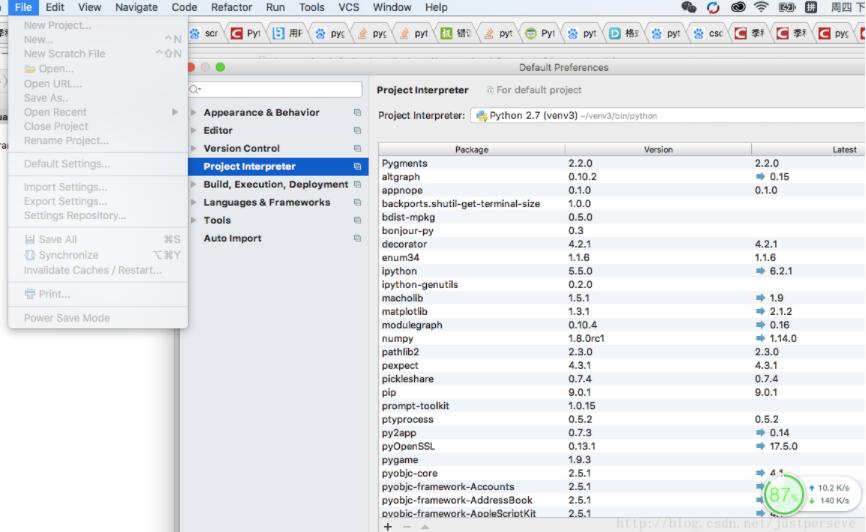The height and width of the screenshot is (532, 866).
Task: Open the Navigate menu
Action: click(136, 7)
